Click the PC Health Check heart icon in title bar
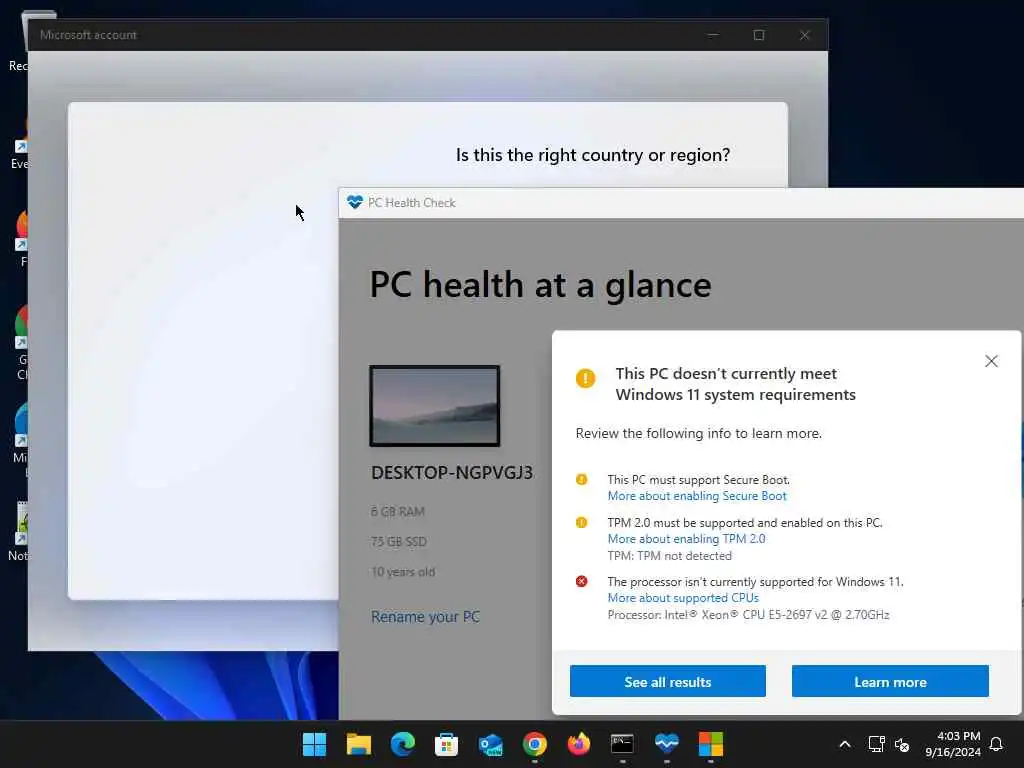This screenshot has height=768, width=1024. click(x=355, y=202)
